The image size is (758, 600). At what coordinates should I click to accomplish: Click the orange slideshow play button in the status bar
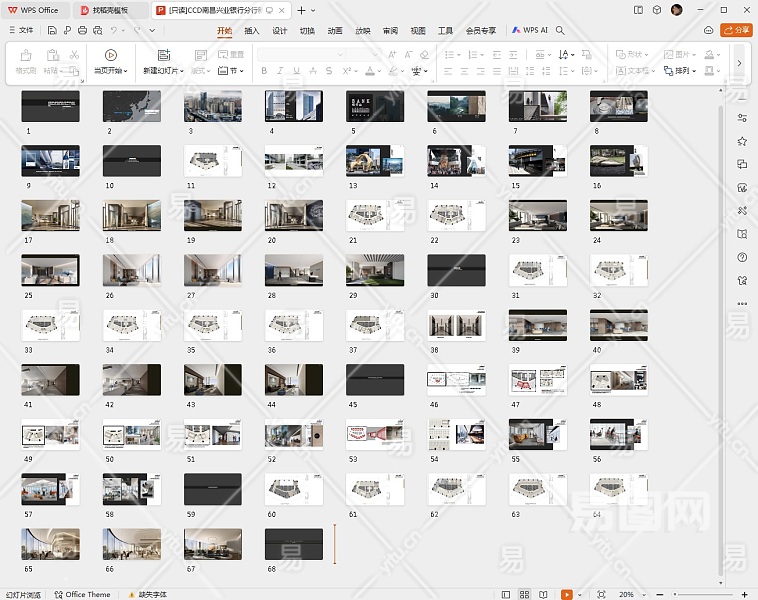tap(567, 594)
